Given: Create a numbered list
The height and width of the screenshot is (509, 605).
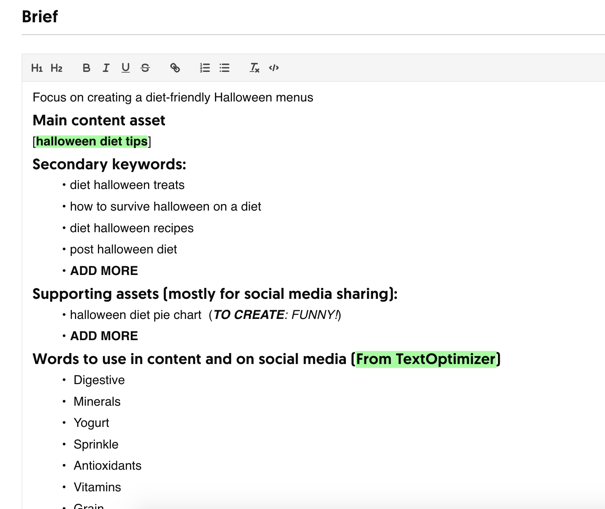Looking at the screenshot, I should (x=204, y=68).
